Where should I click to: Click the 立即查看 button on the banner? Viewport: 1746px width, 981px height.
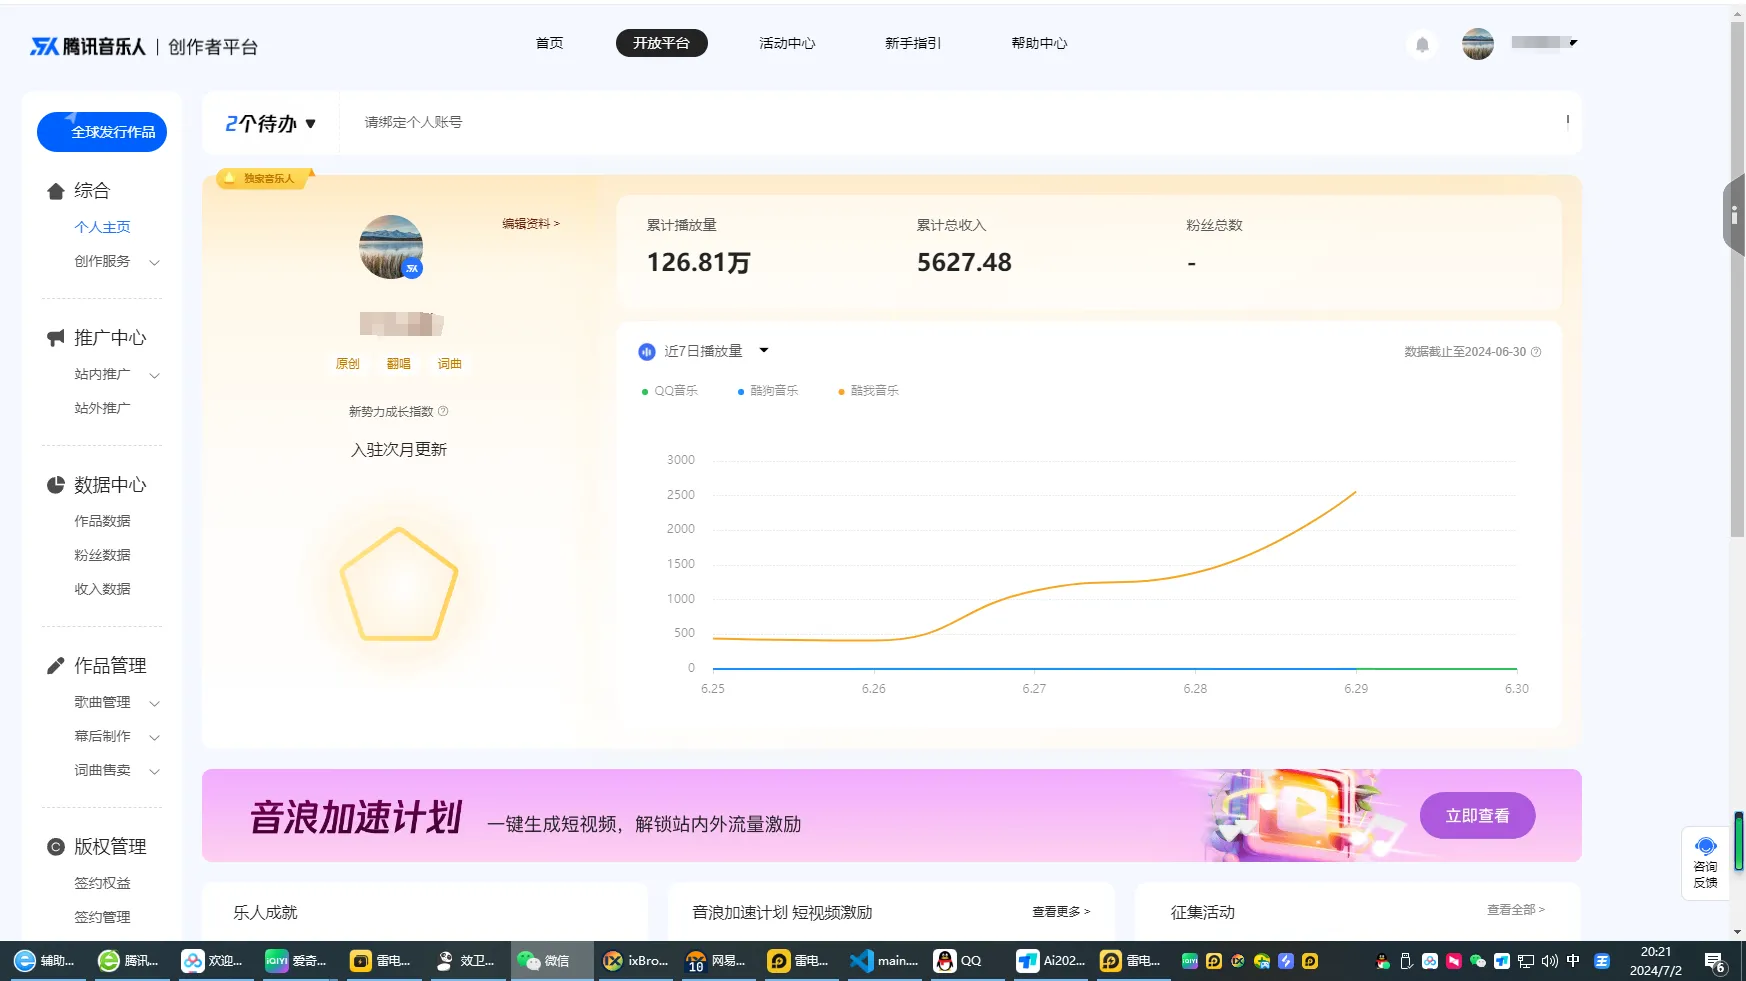(x=1477, y=815)
